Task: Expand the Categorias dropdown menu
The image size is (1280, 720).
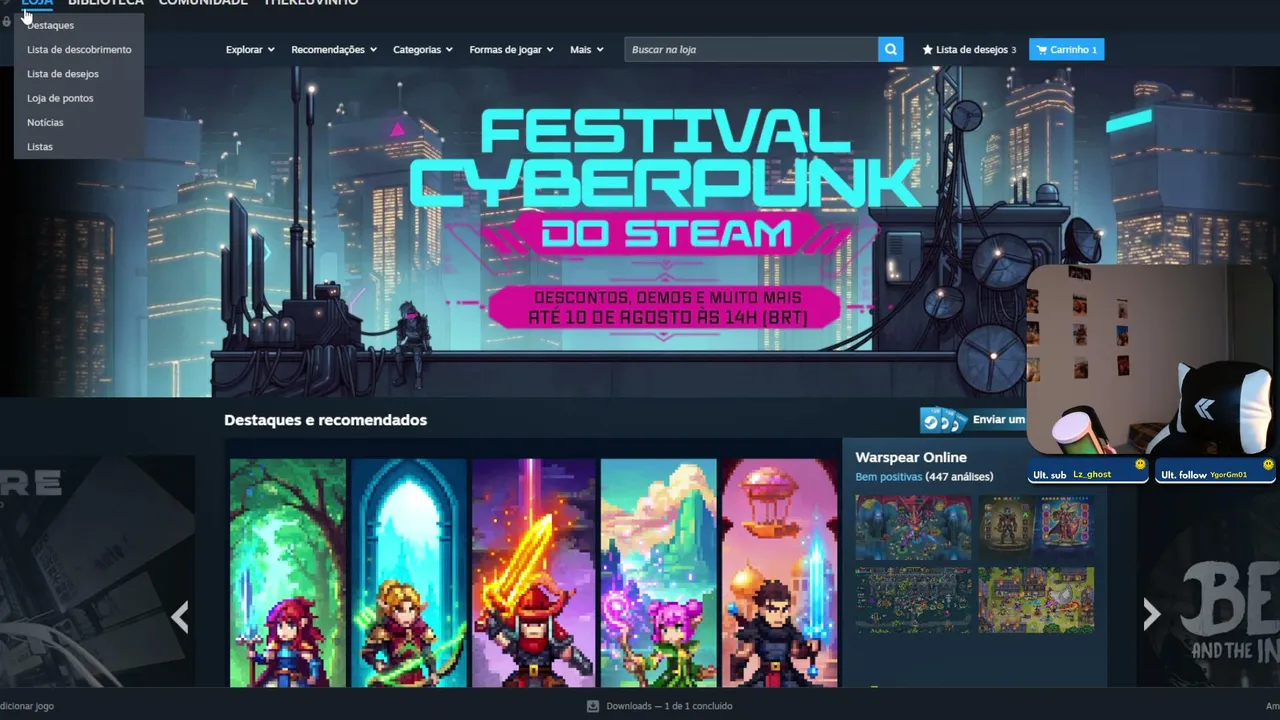Action: click(x=423, y=49)
